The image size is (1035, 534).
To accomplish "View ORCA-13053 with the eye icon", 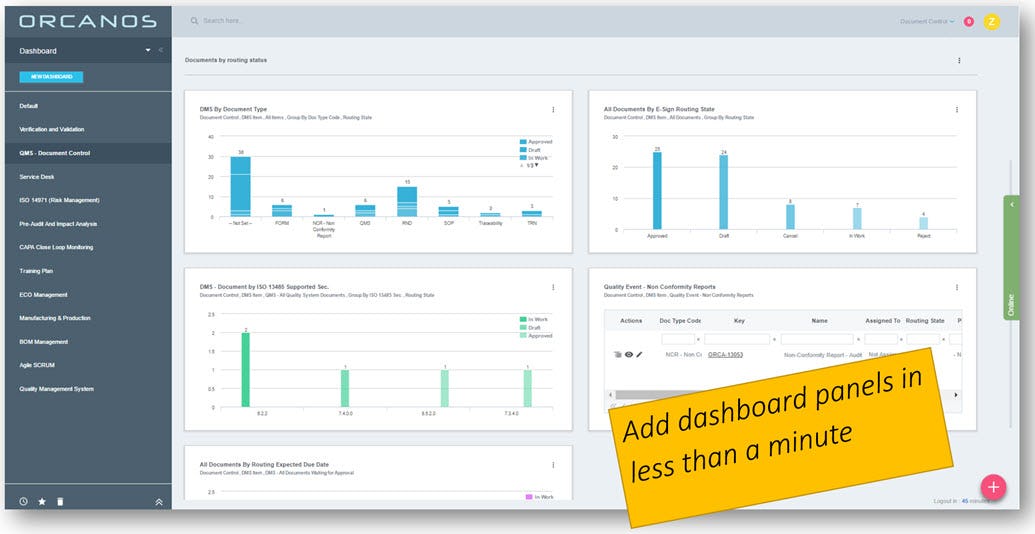I will [x=629, y=354].
